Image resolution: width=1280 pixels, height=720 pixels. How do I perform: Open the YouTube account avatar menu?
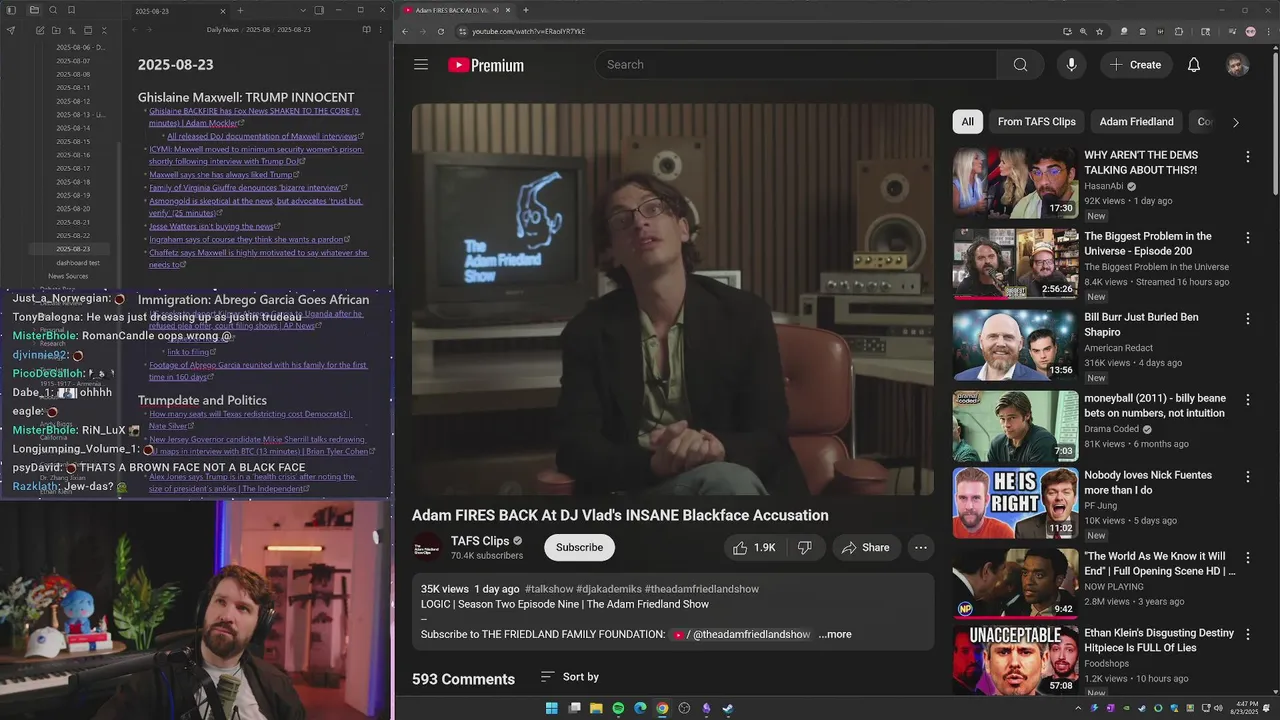[1237, 65]
